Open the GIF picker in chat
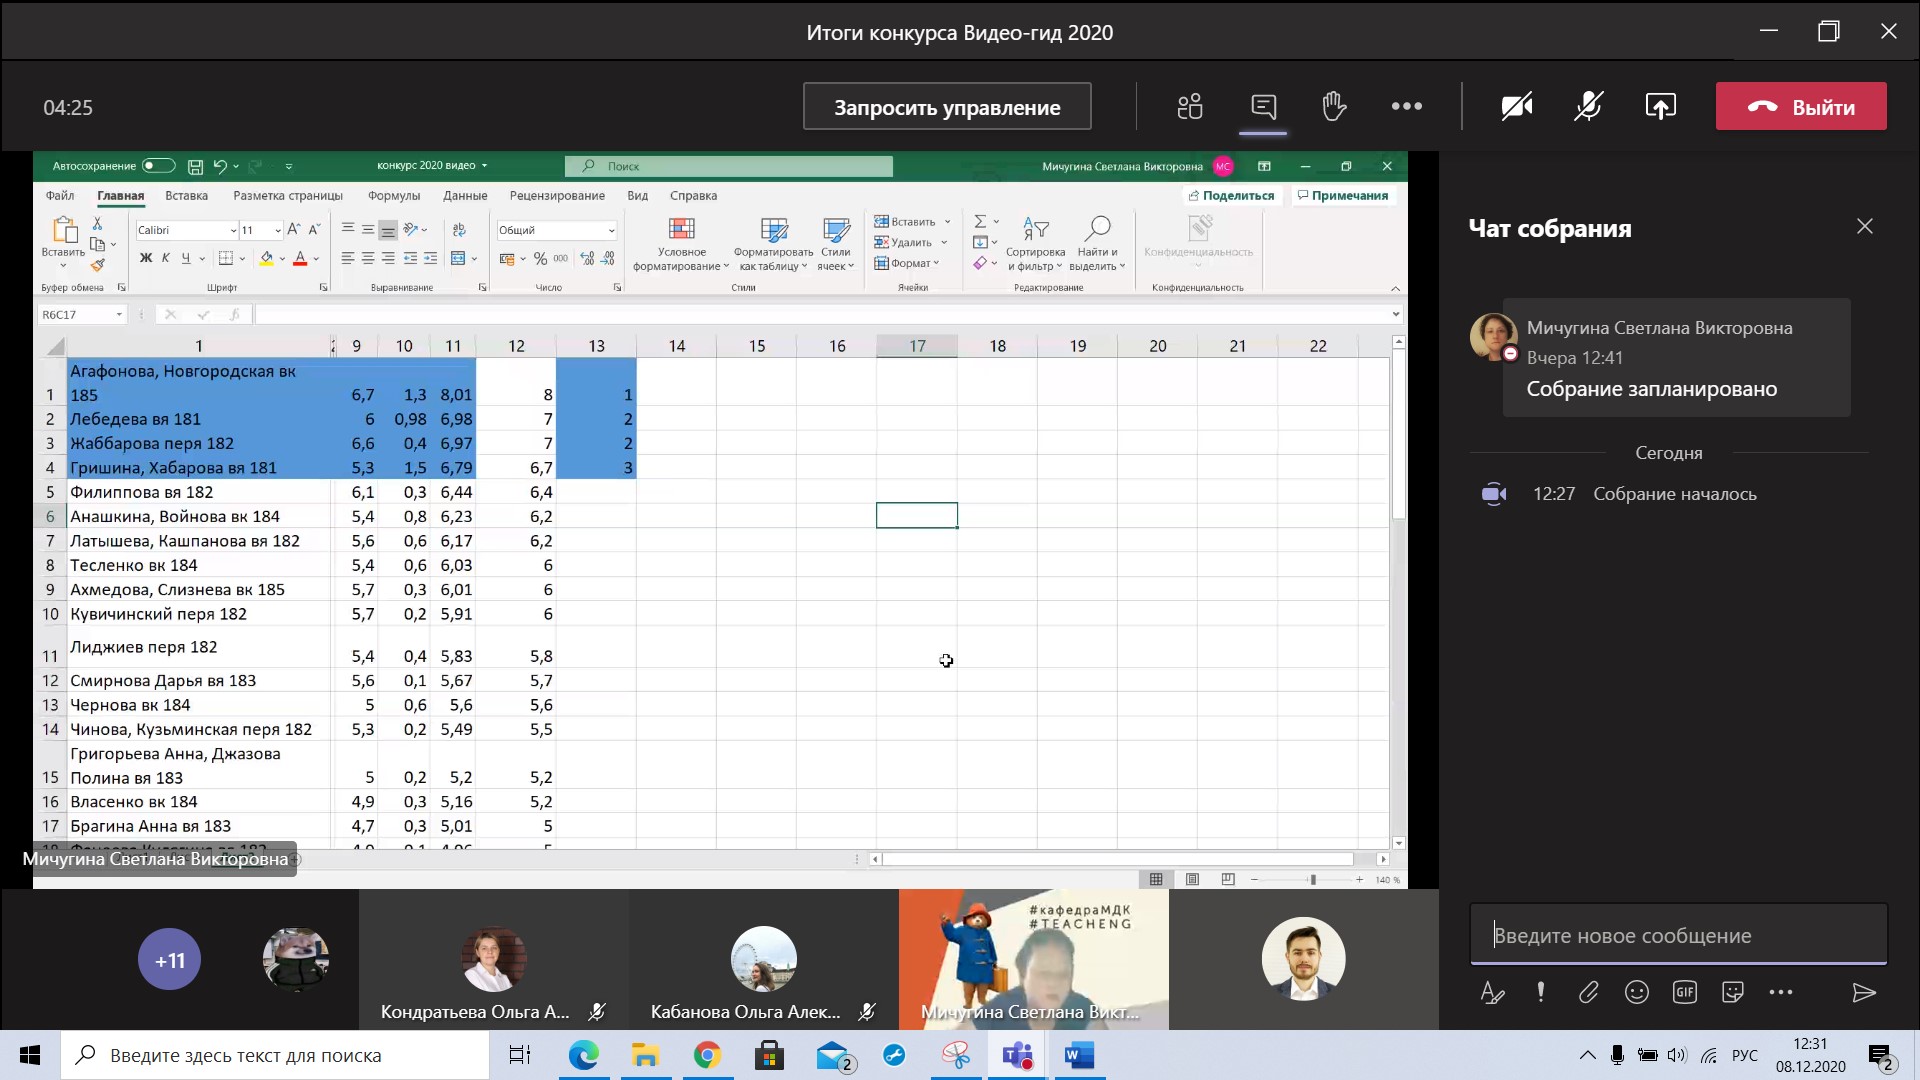The width and height of the screenshot is (1920, 1080). click(x=1685, y=992)
